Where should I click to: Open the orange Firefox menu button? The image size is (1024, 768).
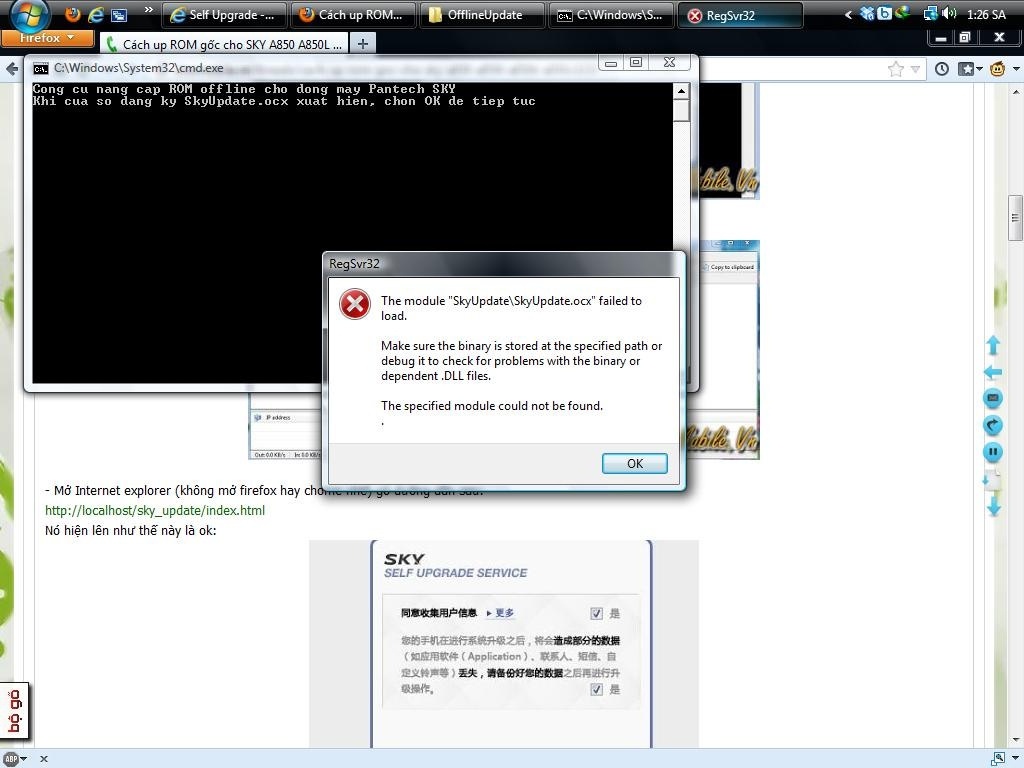tap(47, 38)
